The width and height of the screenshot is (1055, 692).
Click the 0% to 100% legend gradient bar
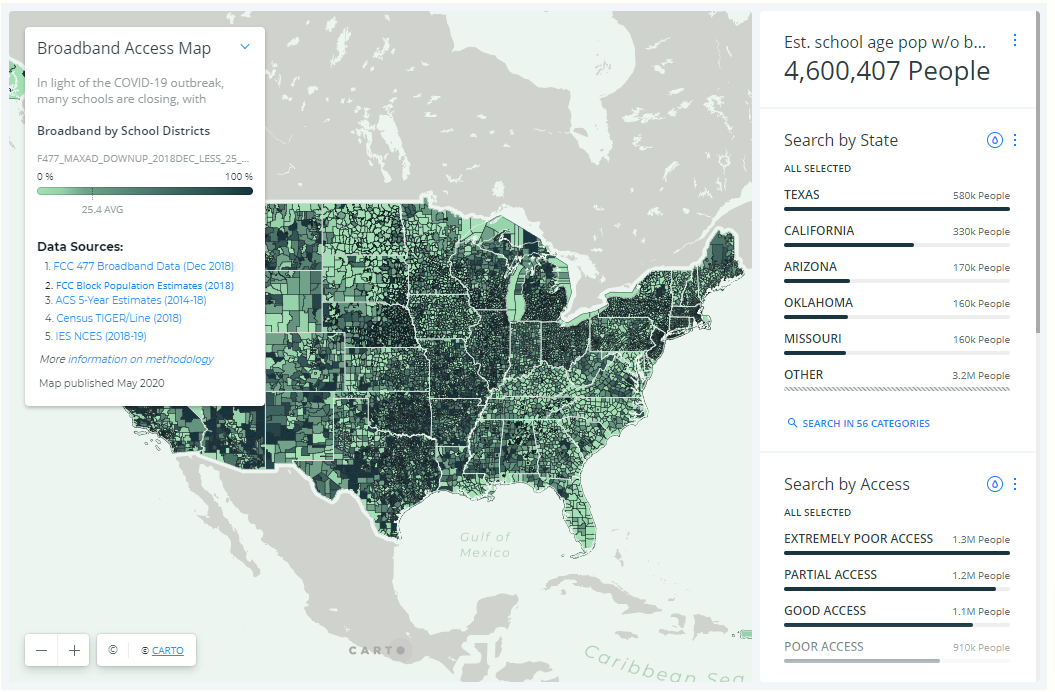tap(145, 191)
